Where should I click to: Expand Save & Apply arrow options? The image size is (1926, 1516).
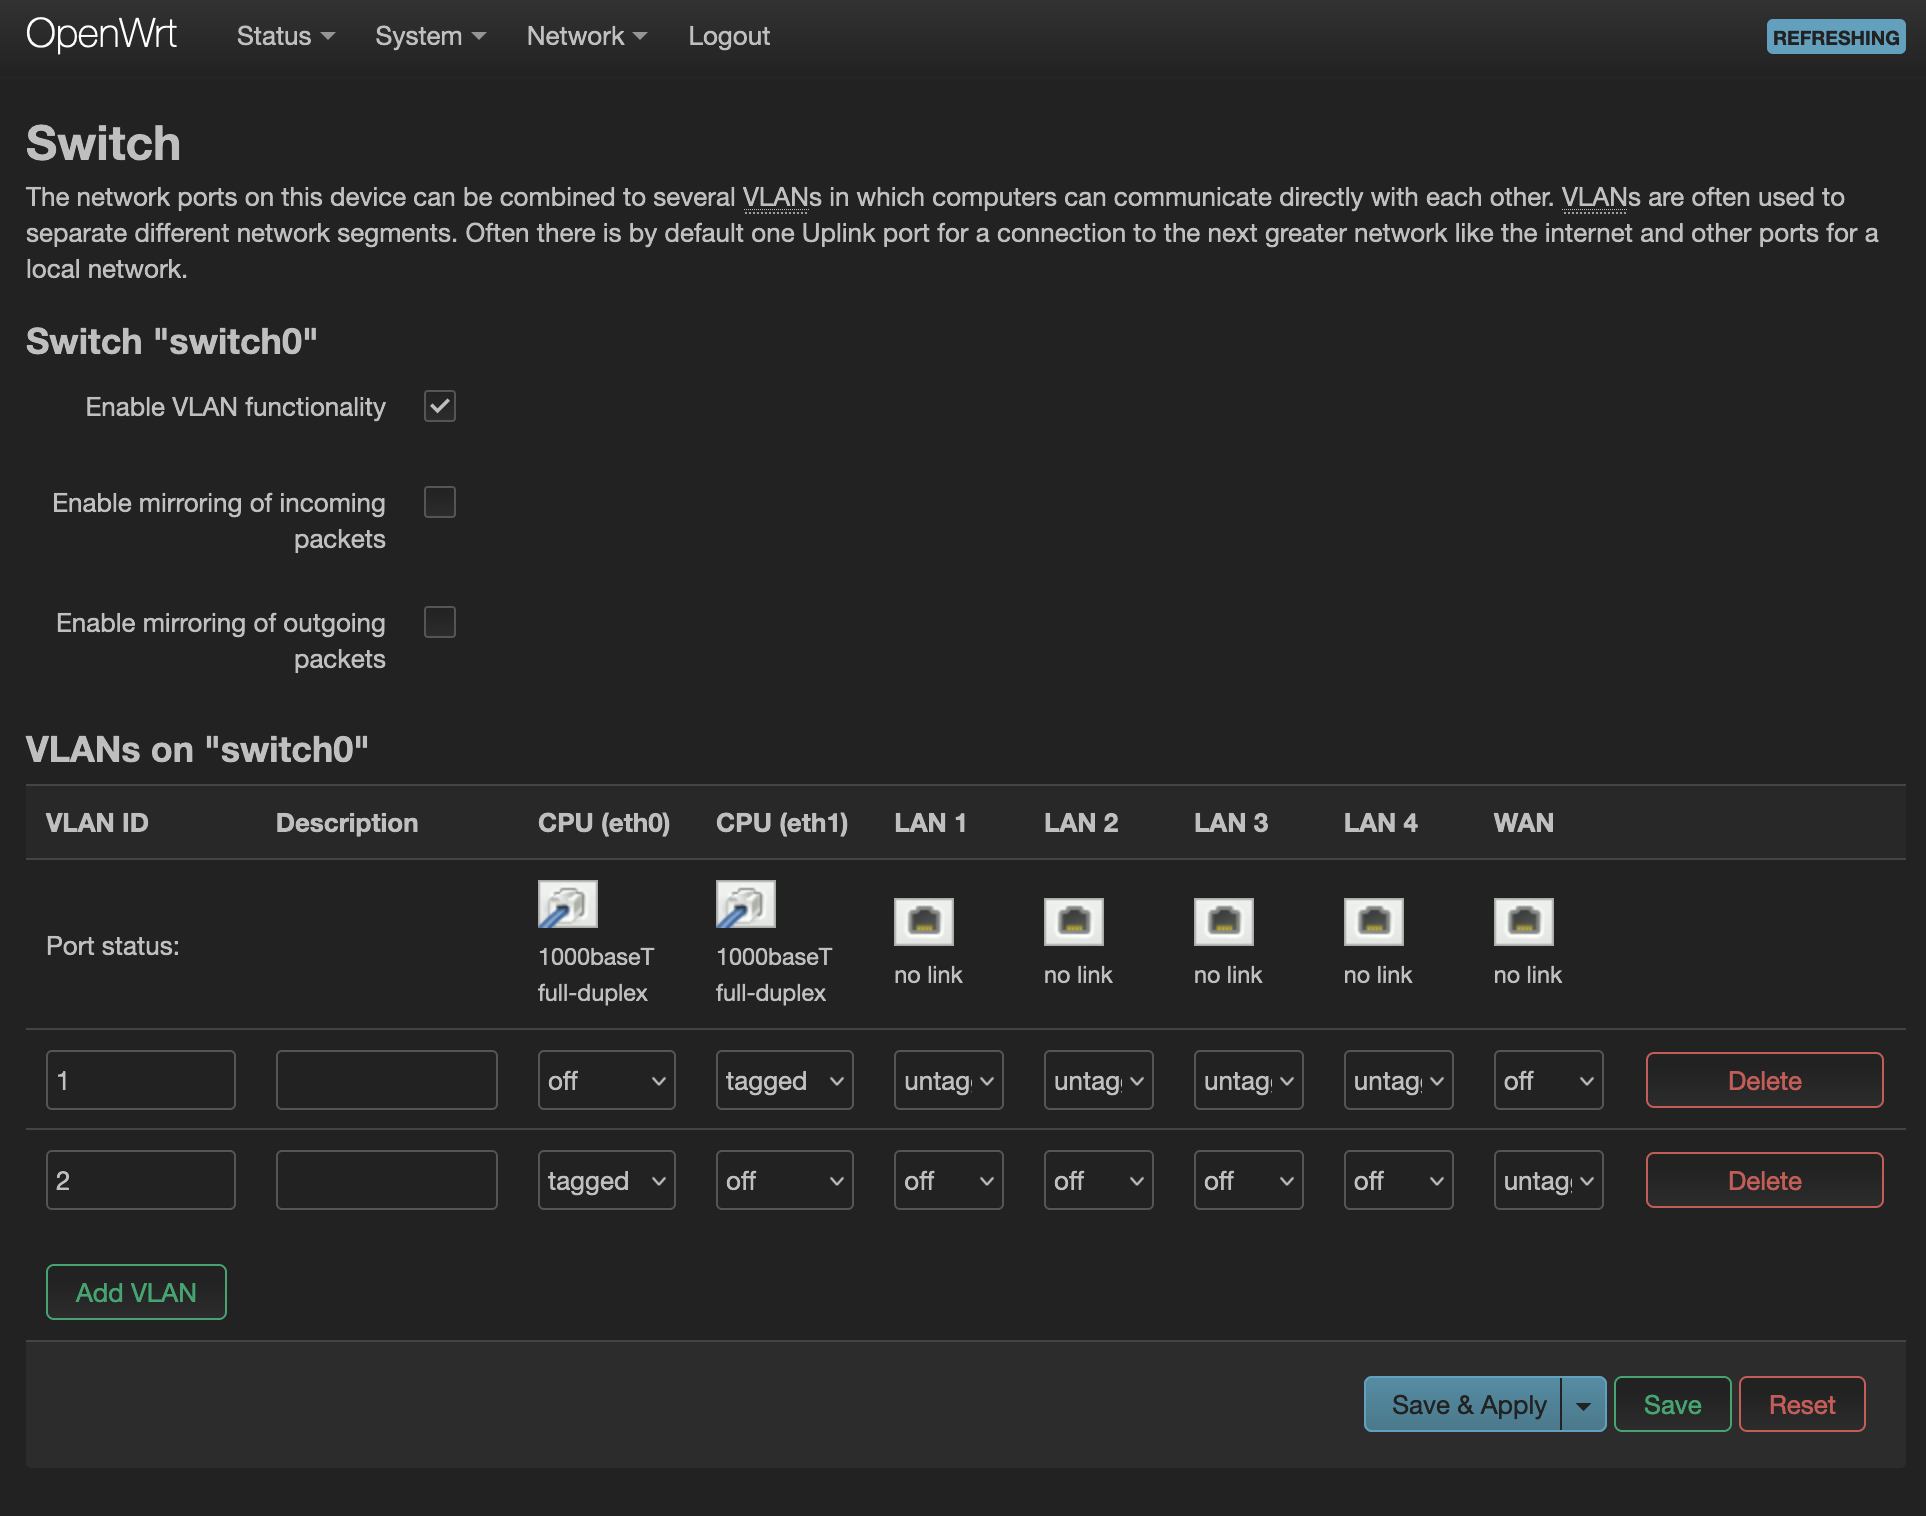(1584, 1404)
